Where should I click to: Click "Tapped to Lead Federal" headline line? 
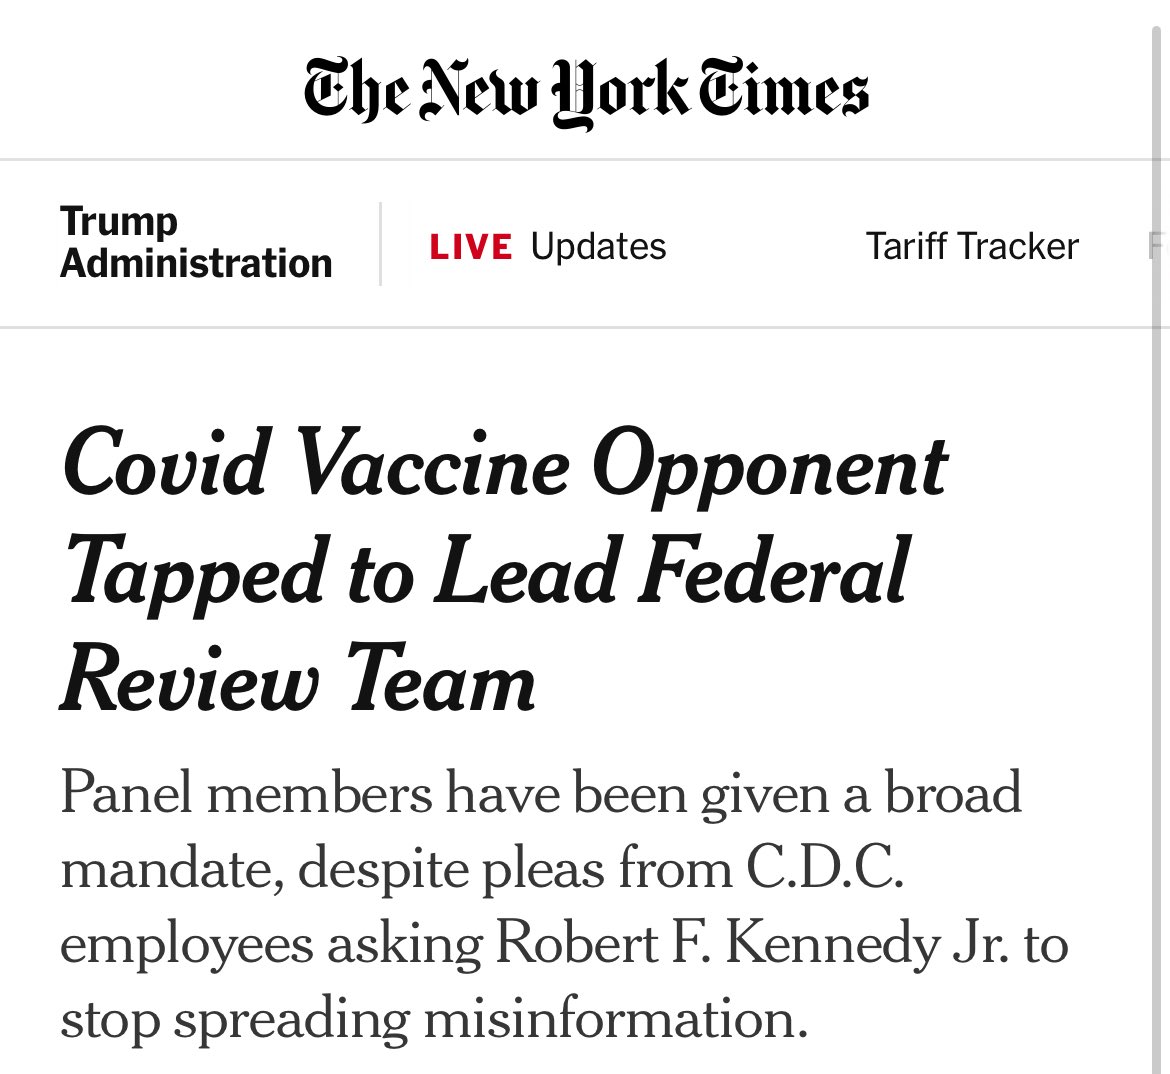tap(487, 572)
